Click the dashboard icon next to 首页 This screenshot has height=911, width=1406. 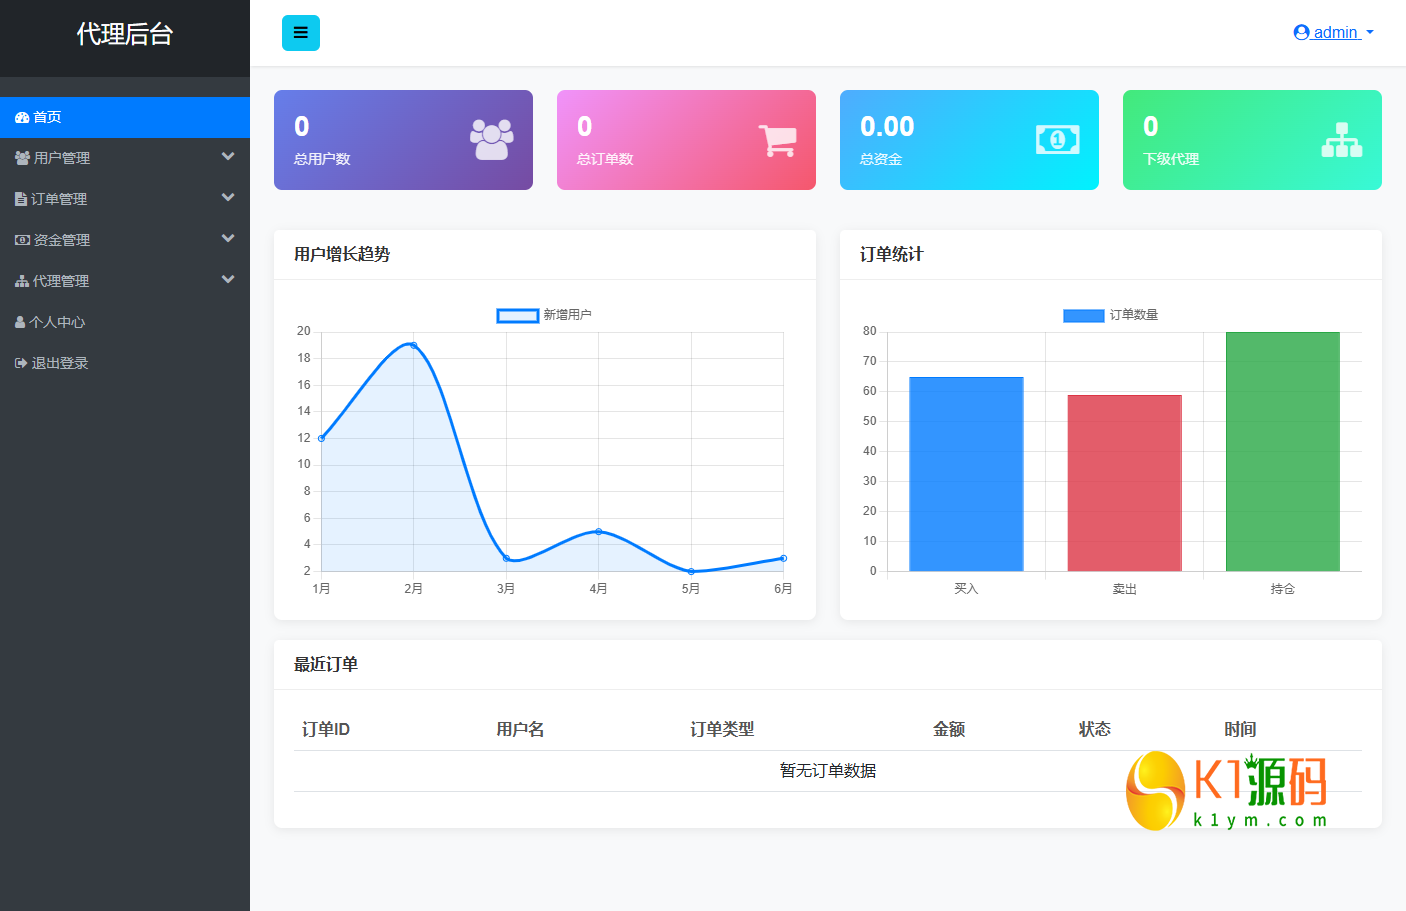(x=22, y=117)
